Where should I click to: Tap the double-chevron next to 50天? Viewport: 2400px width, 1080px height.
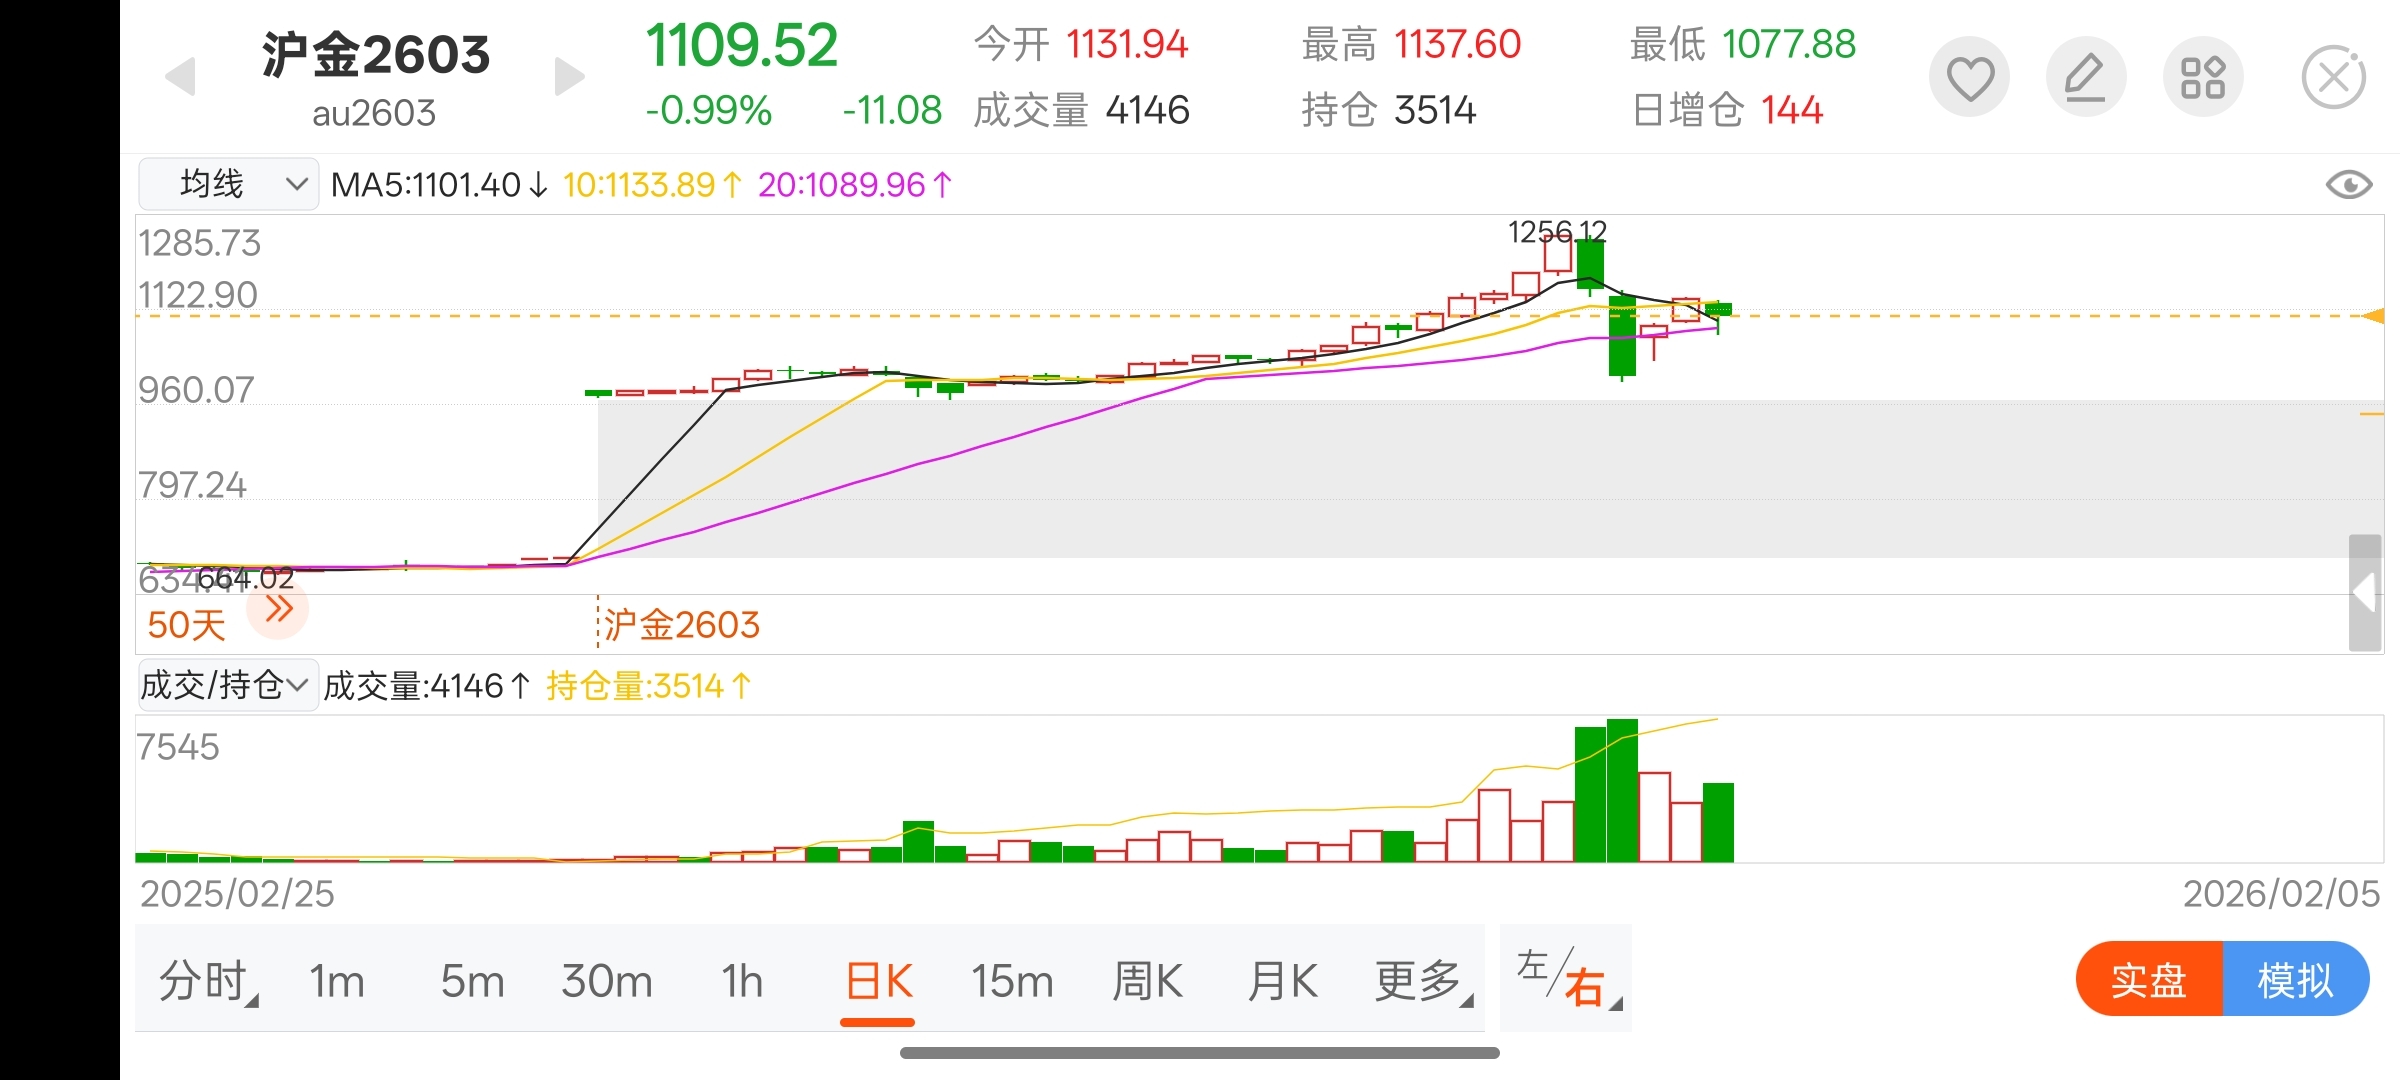278,608
